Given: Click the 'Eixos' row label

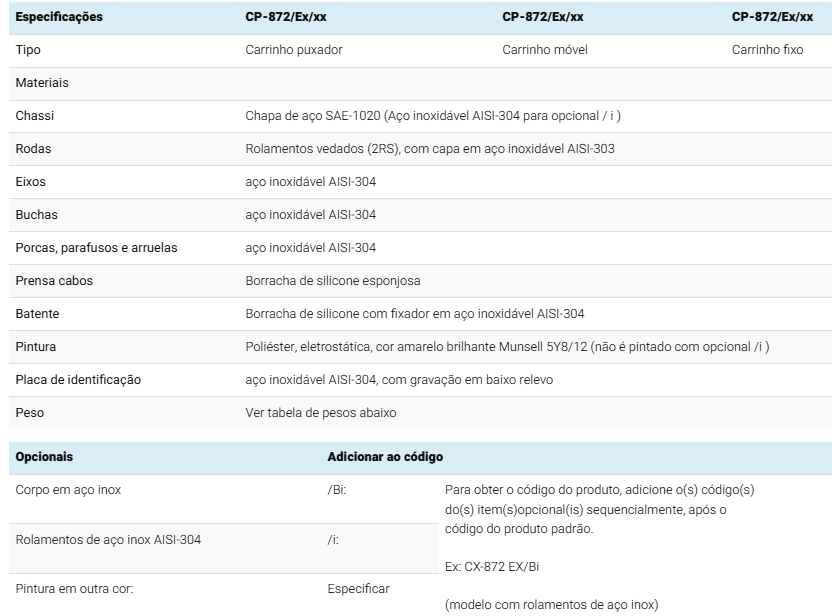Looking at the screenshot, I should 31,182.
